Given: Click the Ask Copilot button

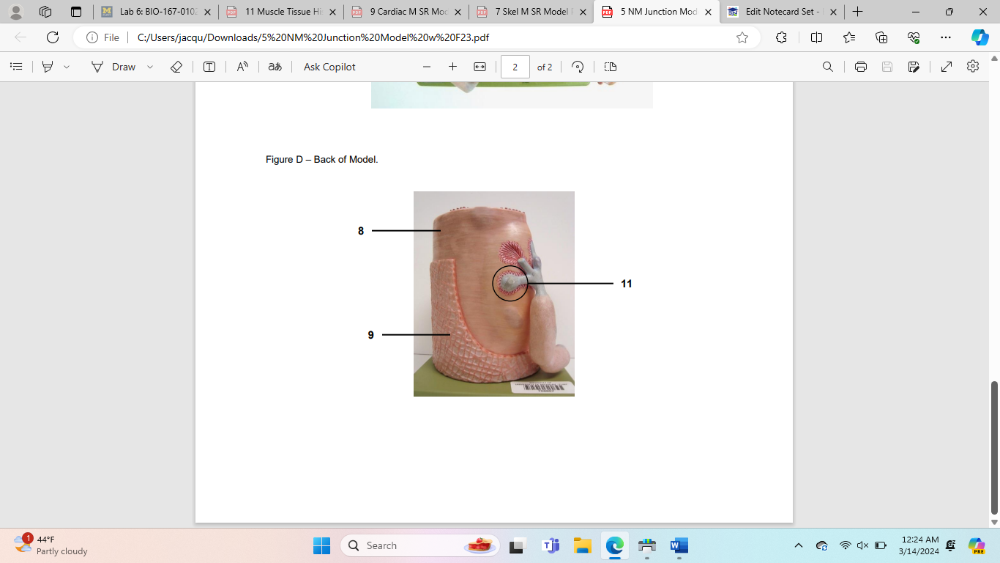Looking at the screenshot, I should (x=329, y=67).
